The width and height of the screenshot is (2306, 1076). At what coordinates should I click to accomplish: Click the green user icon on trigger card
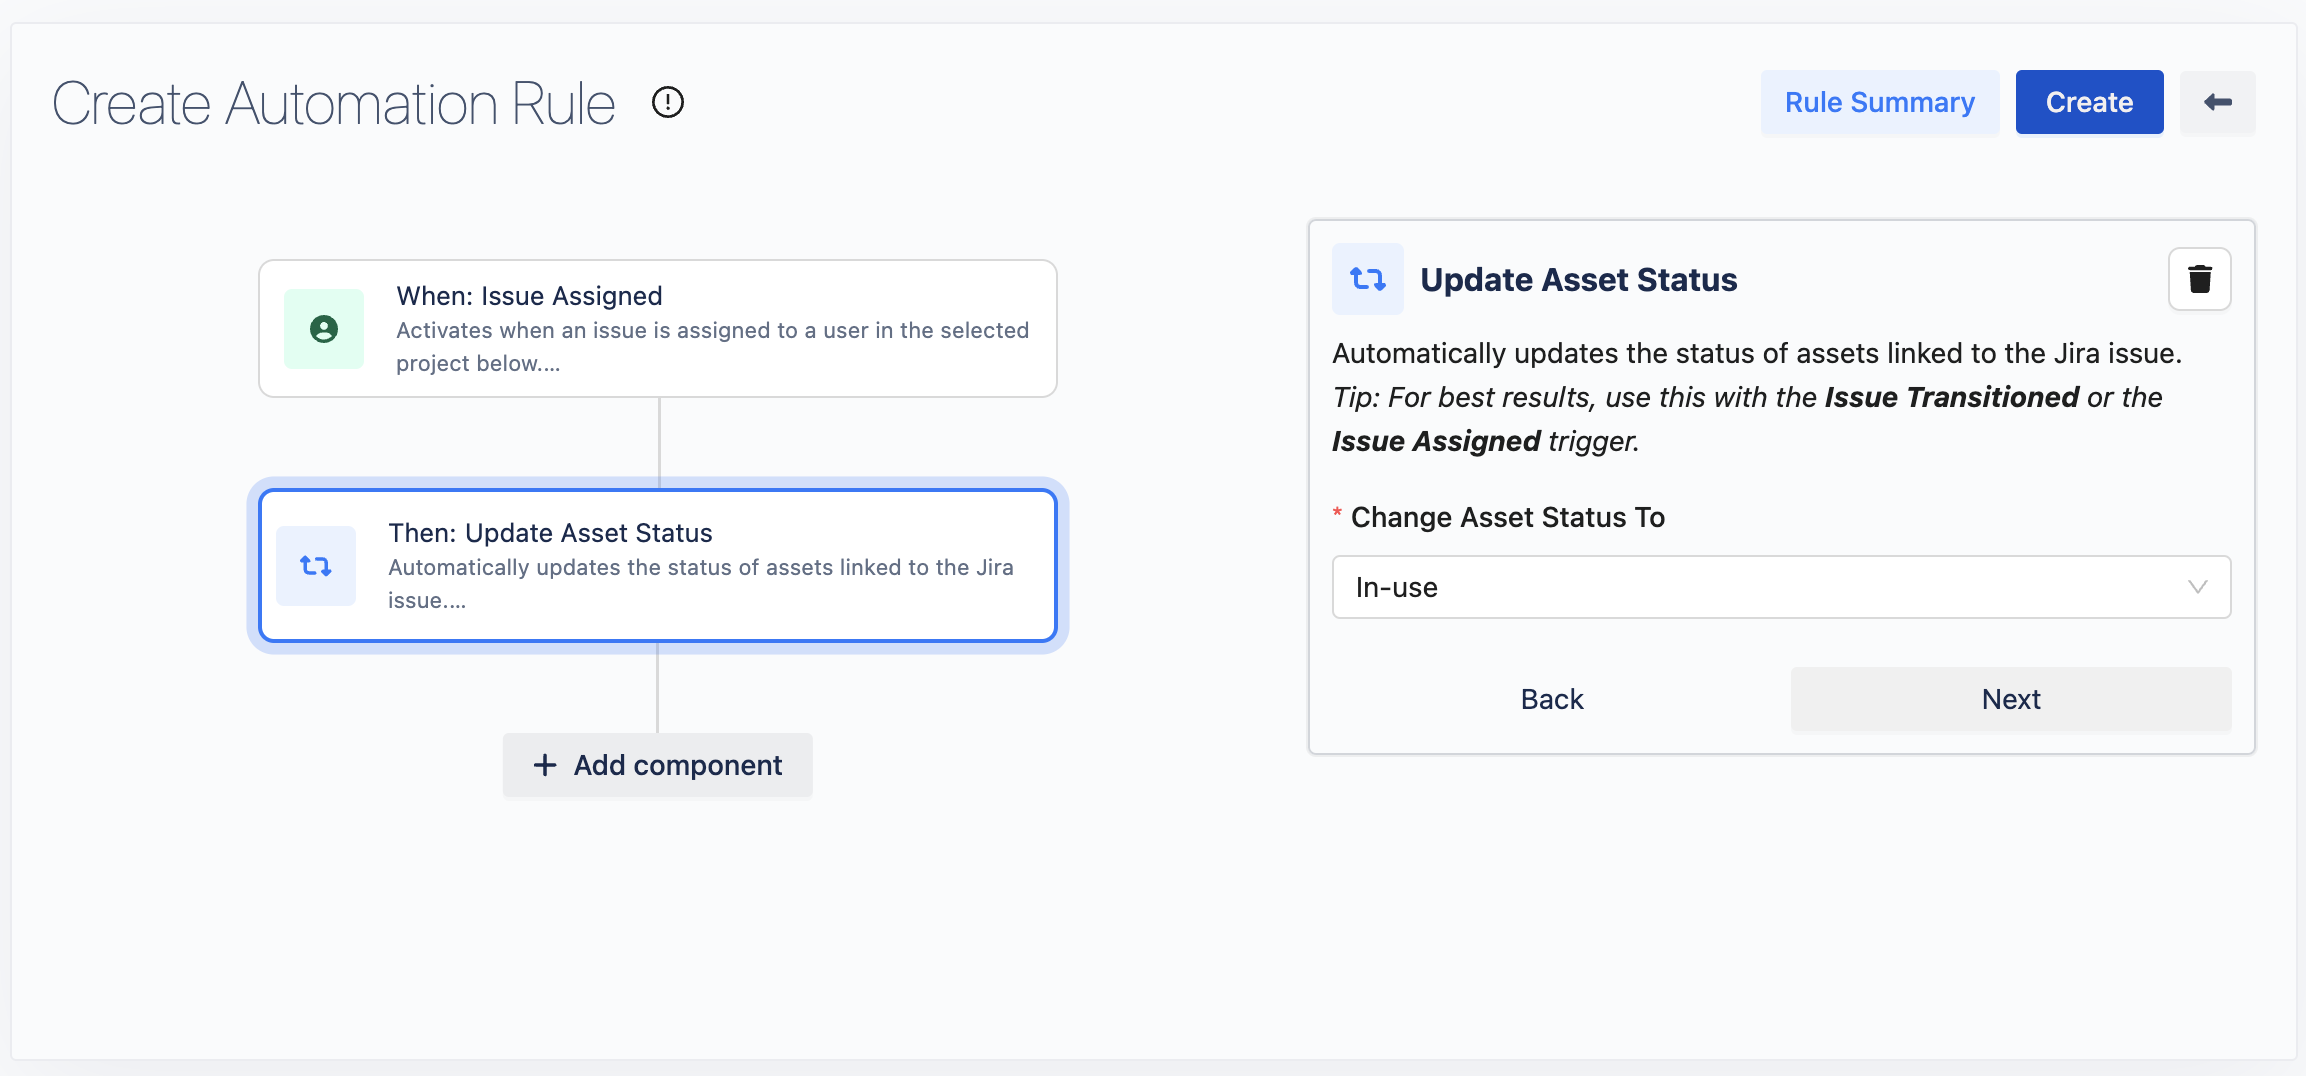click(x=324, y=329)
